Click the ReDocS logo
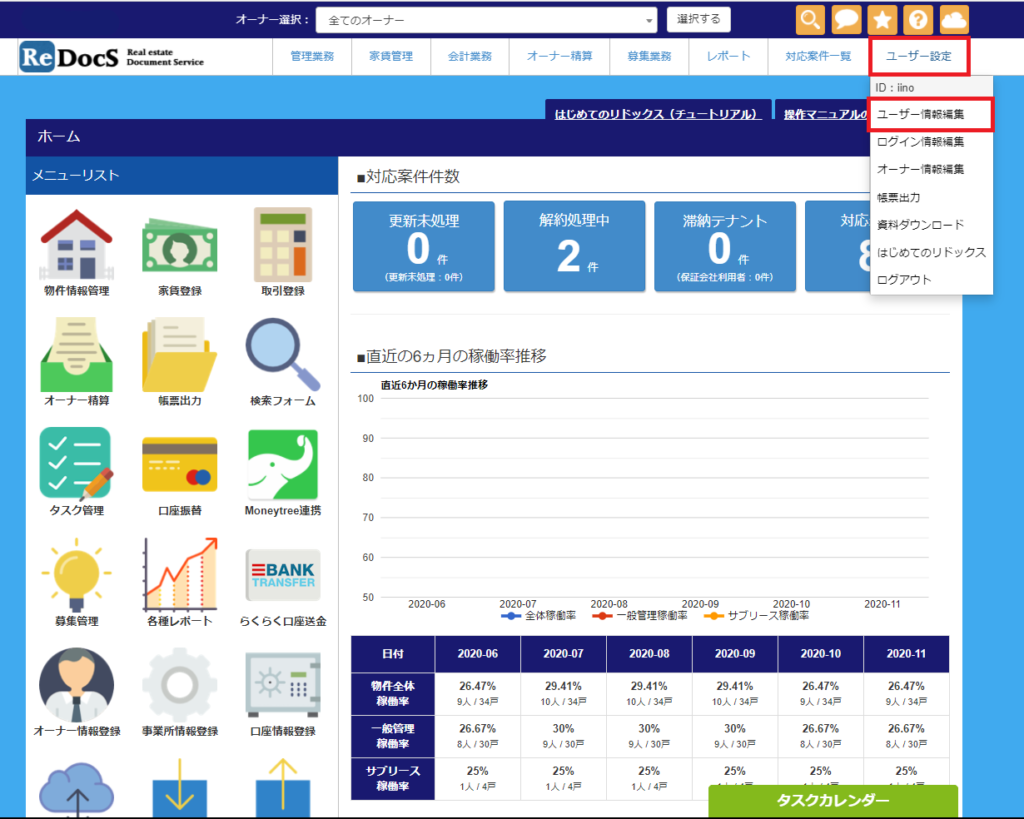 (112, 57)
